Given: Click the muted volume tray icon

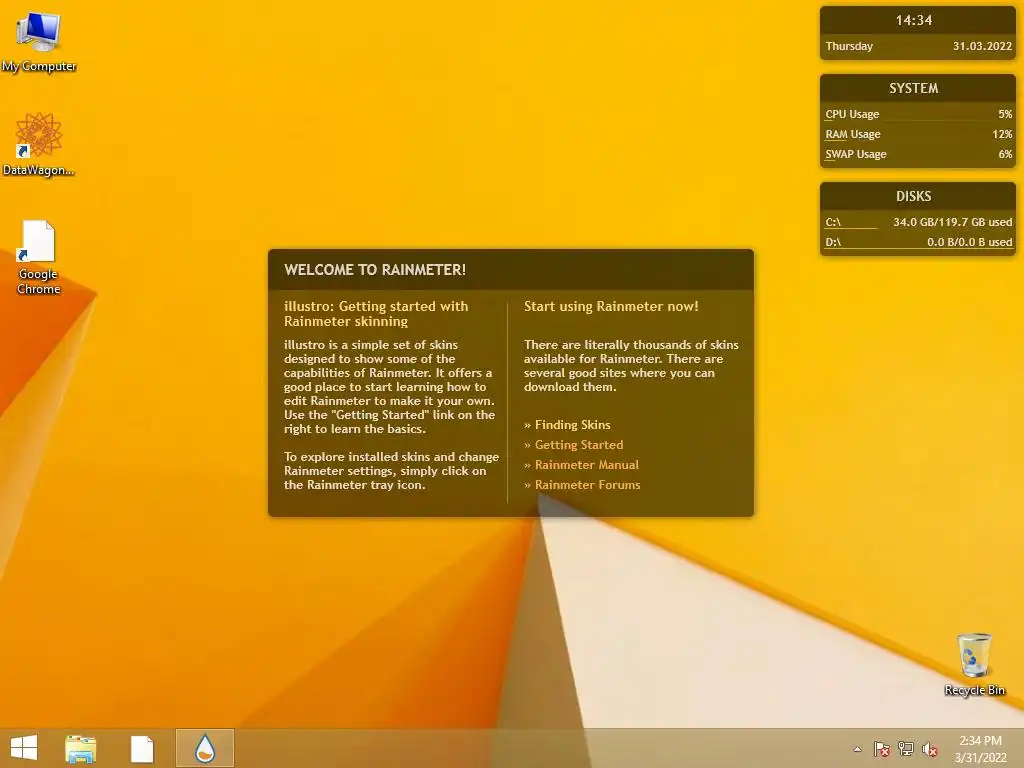Looking at the screenshot, I should tap(929, 749).
